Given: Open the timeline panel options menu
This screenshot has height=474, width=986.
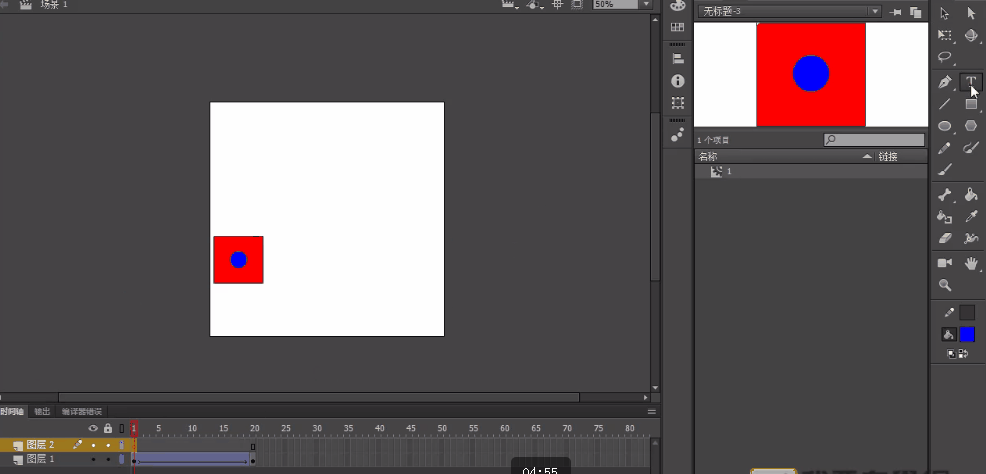Looking at the screenshot, I should pyautogui.click(x=652, y=412).
